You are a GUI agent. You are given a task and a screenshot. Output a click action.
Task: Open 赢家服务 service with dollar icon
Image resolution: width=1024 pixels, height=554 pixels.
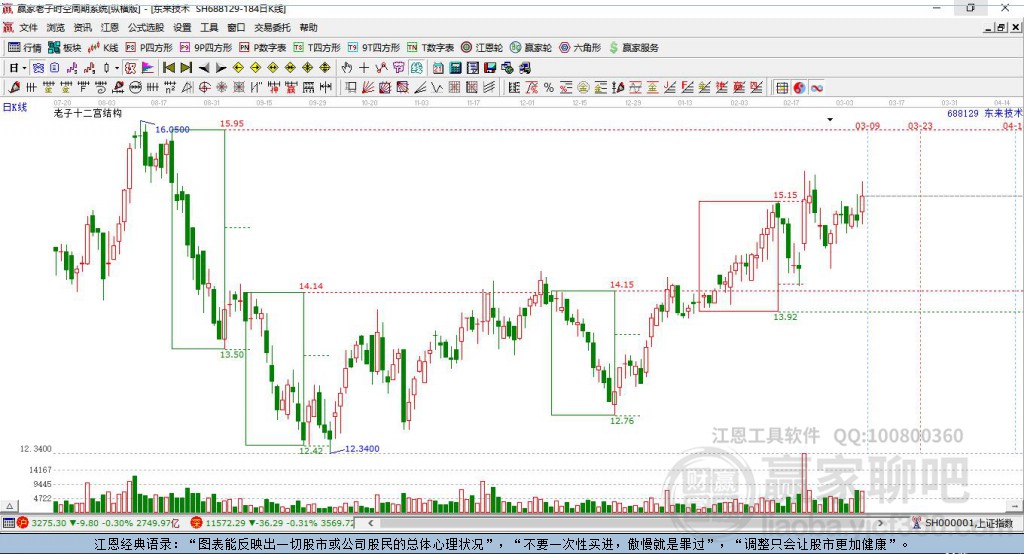[633, 48]
